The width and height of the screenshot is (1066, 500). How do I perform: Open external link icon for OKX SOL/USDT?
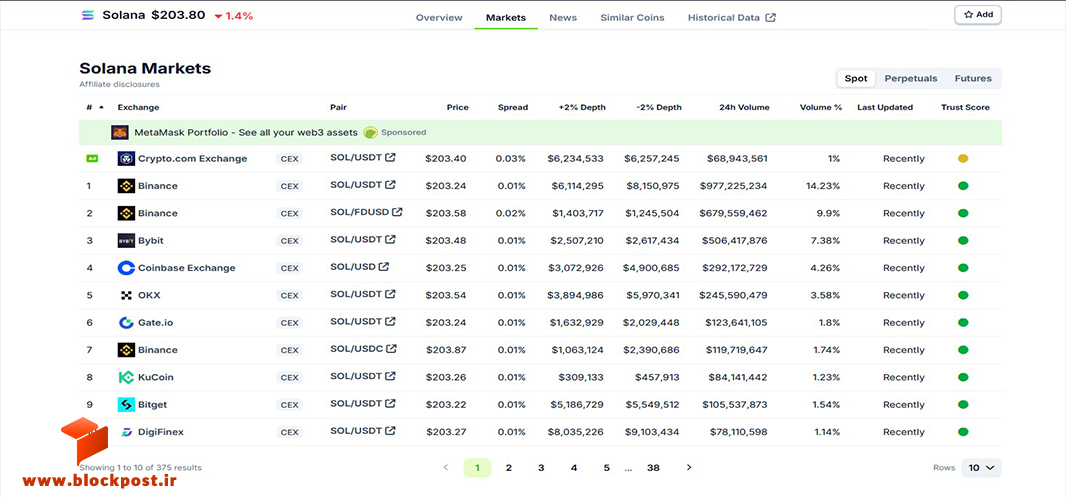tap(390, 294)
